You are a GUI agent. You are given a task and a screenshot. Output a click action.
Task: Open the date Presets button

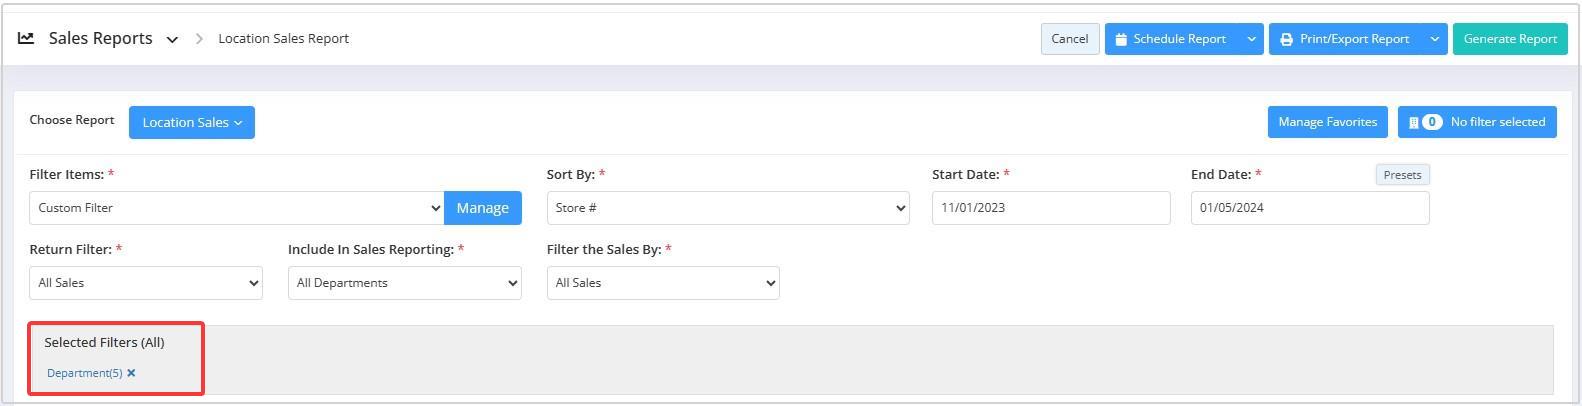(1402, 175)
